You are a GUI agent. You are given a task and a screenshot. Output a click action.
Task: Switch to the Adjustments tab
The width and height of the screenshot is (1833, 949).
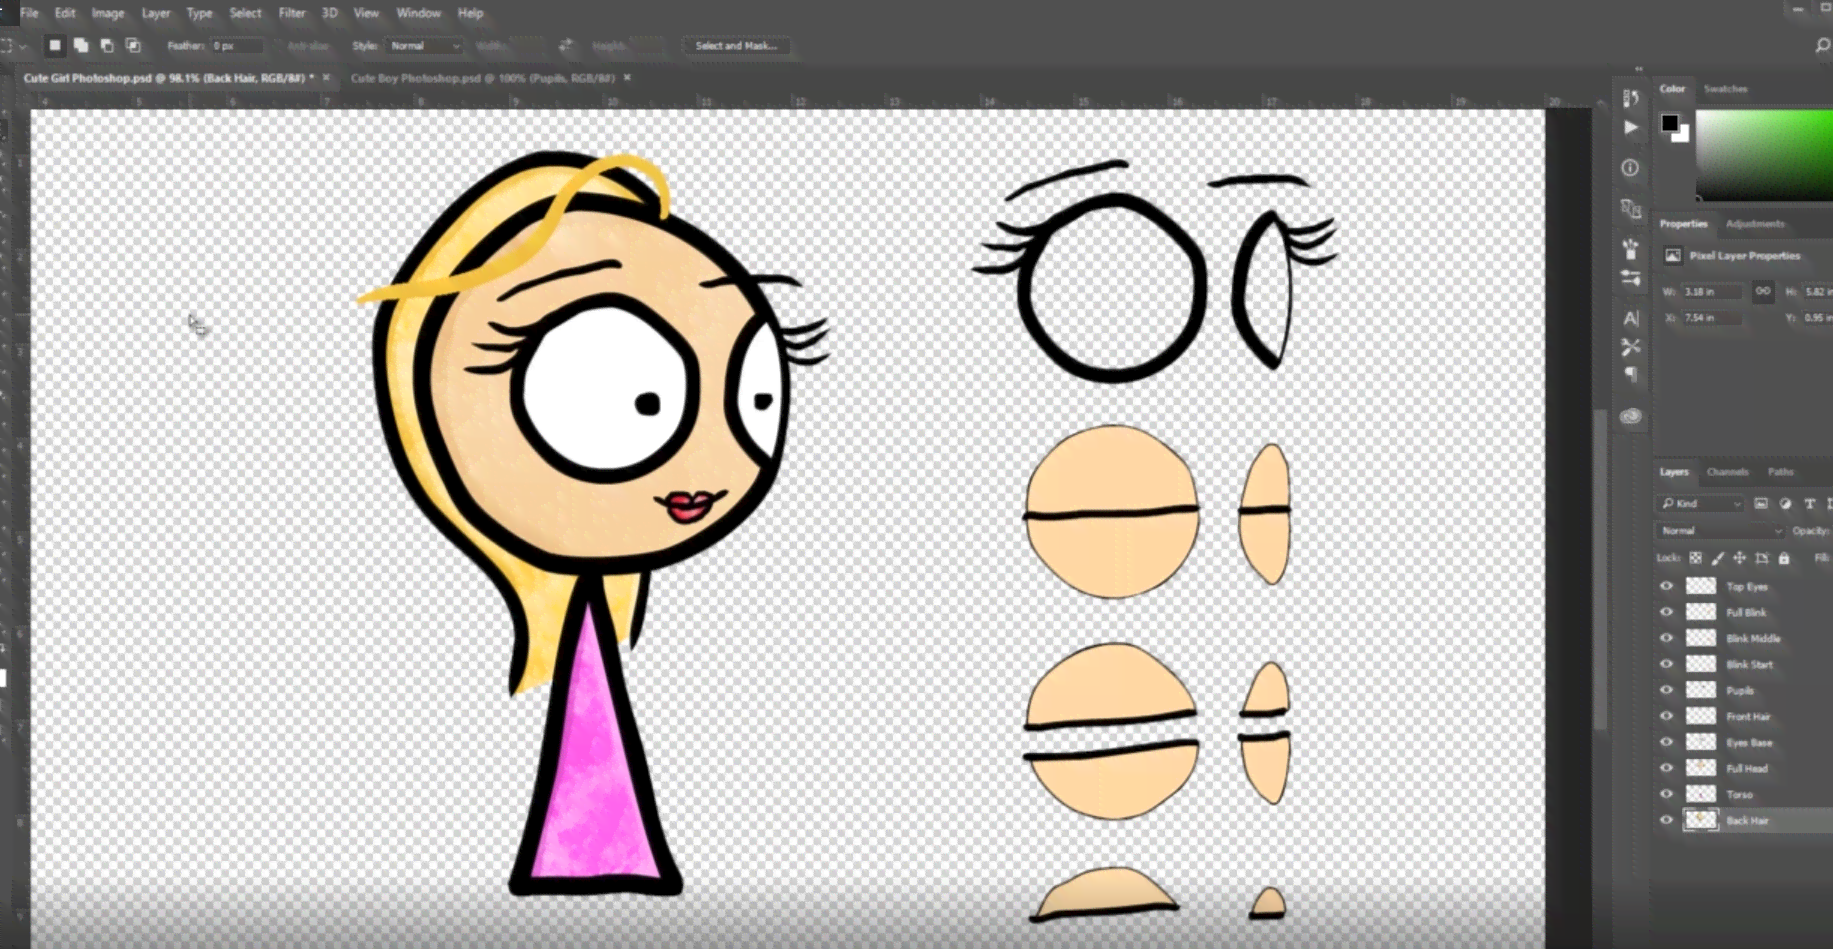[1755, 224]
